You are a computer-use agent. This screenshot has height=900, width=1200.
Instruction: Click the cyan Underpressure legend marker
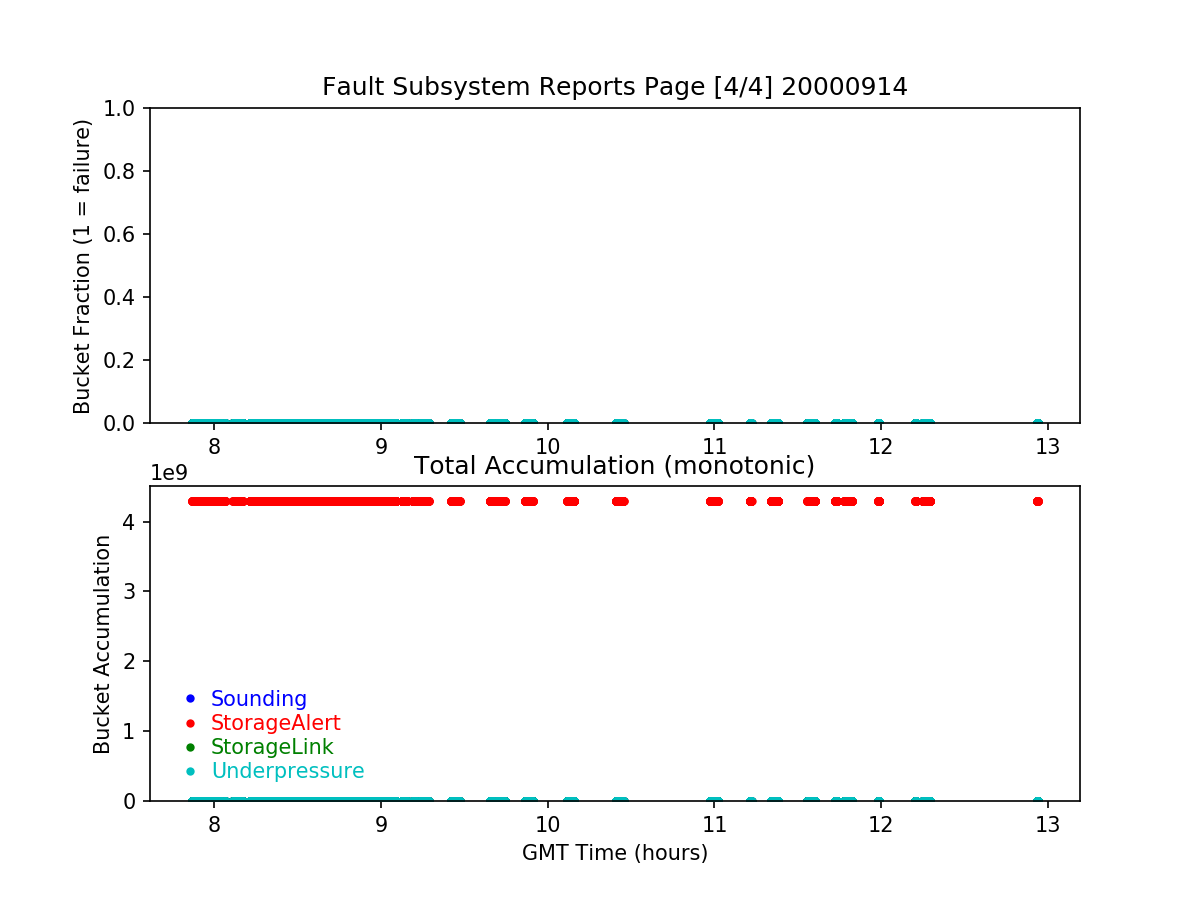[190, 771]
